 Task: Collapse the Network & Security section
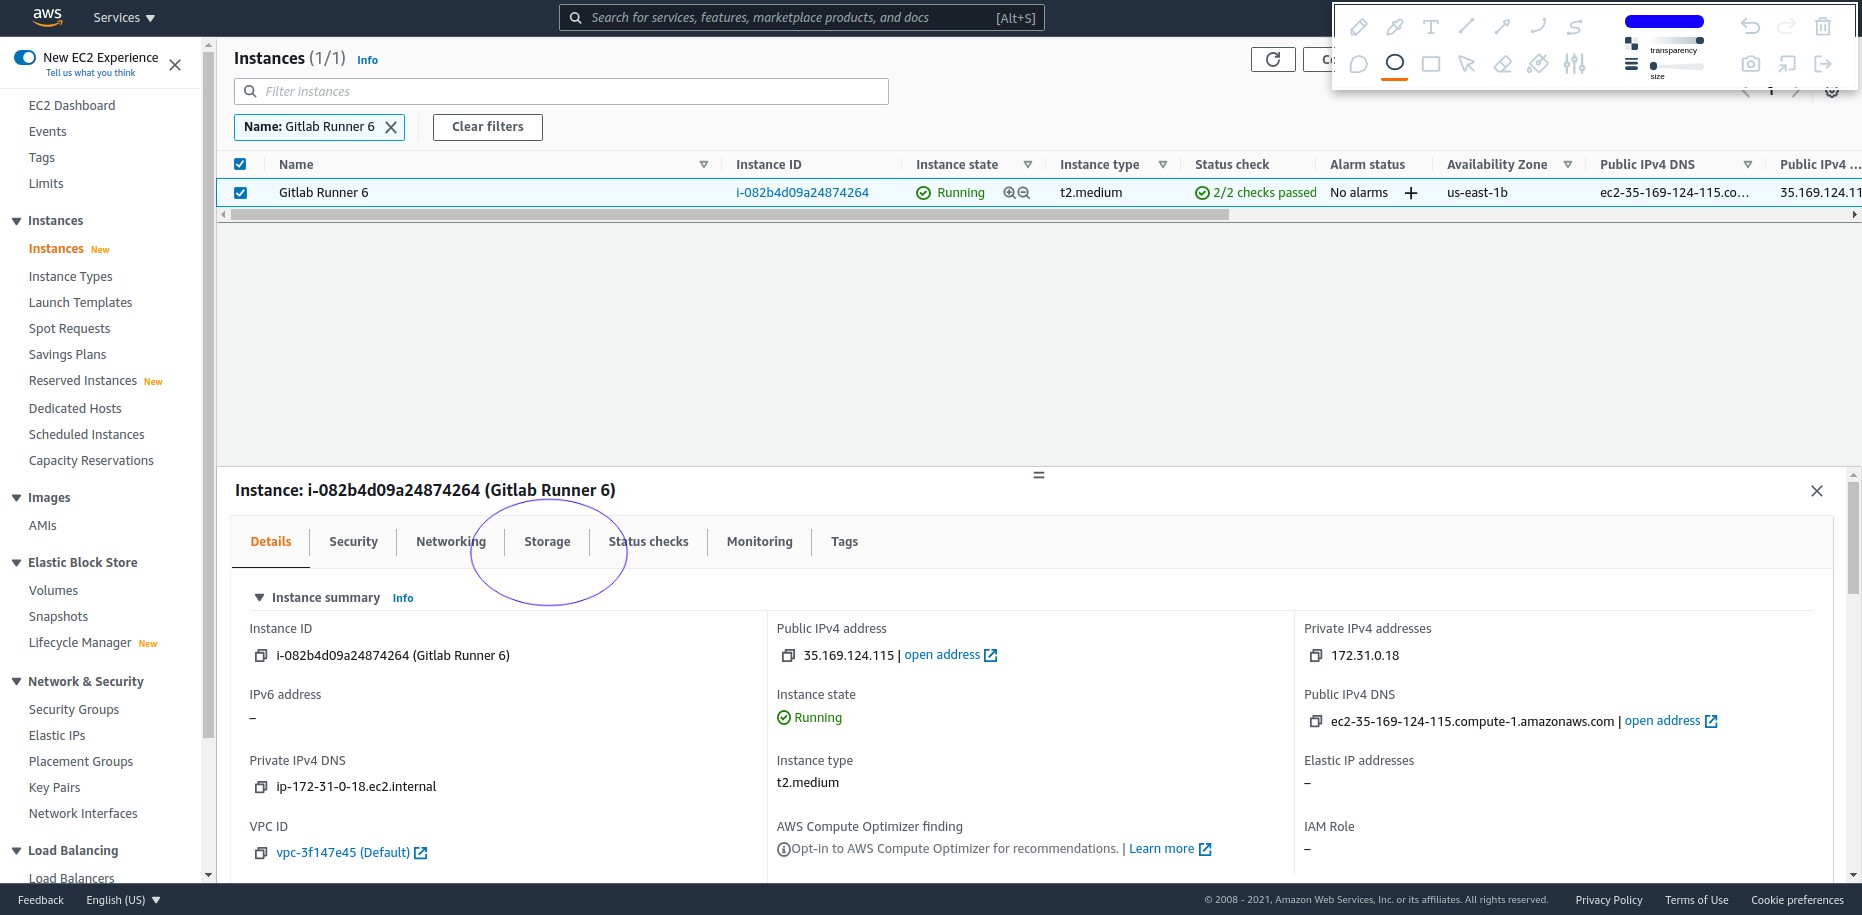click(16, 682)
